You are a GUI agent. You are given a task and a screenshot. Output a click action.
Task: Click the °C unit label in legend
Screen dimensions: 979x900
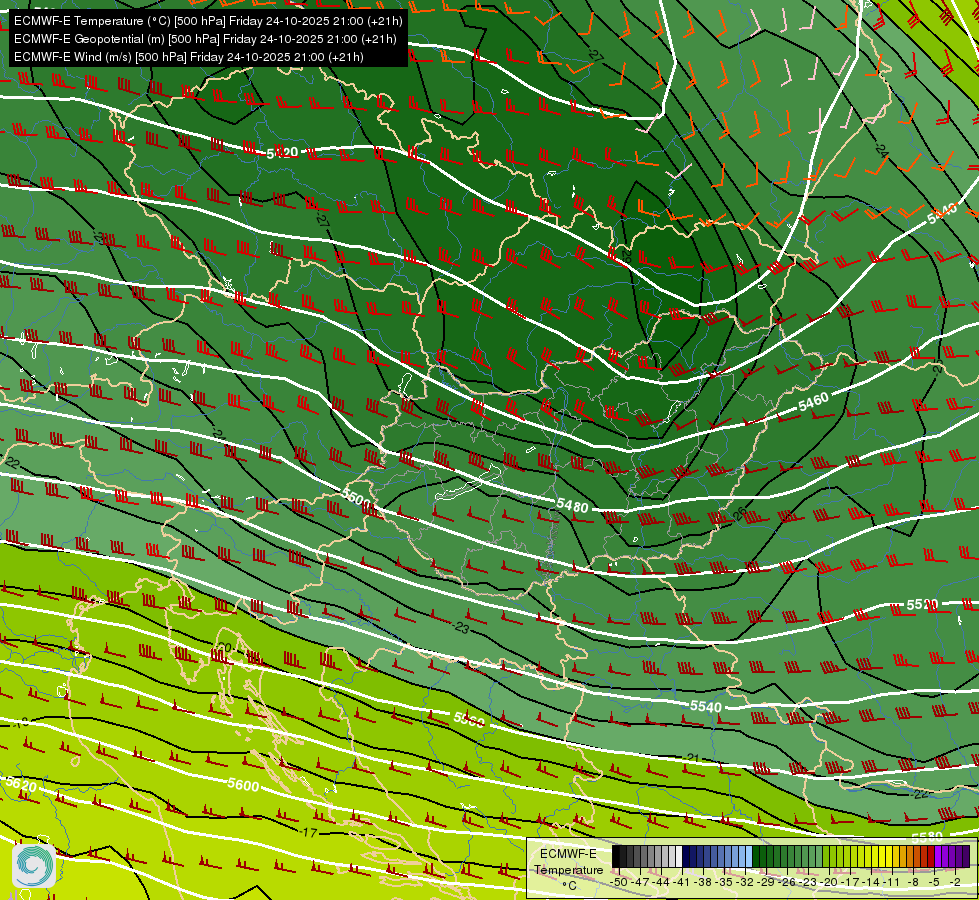point(569,886)
